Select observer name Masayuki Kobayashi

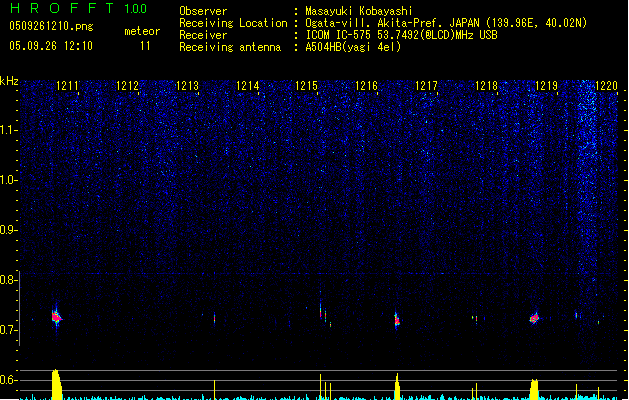[359, 11]
